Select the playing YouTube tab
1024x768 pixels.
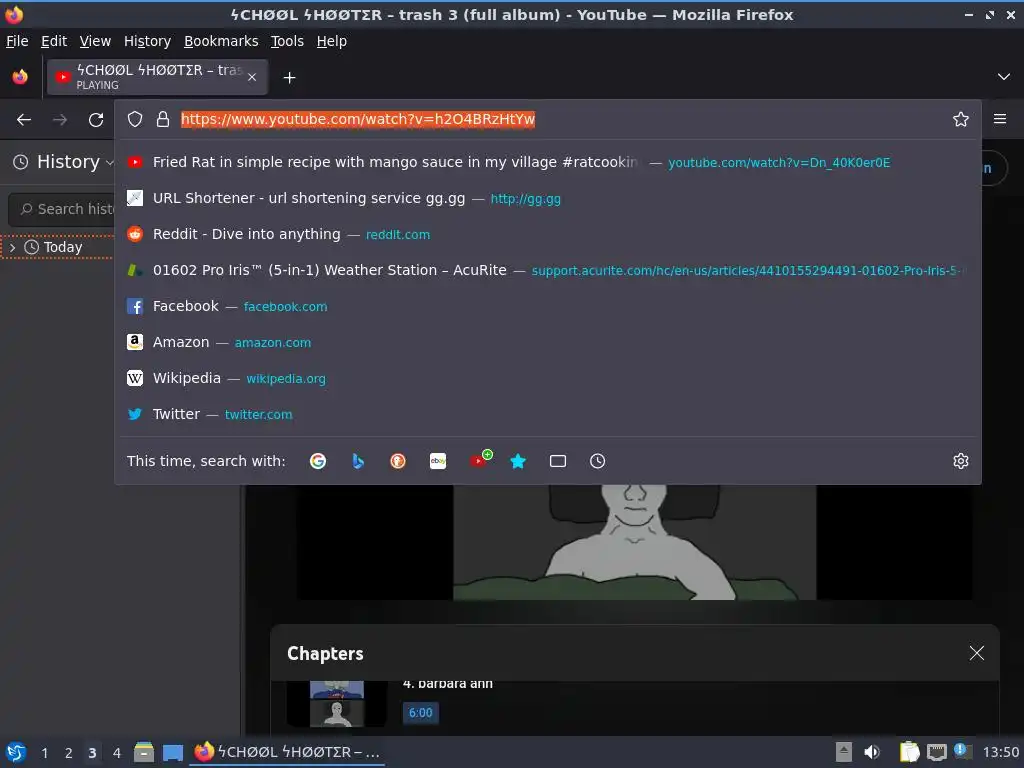[x=157, y=77]
